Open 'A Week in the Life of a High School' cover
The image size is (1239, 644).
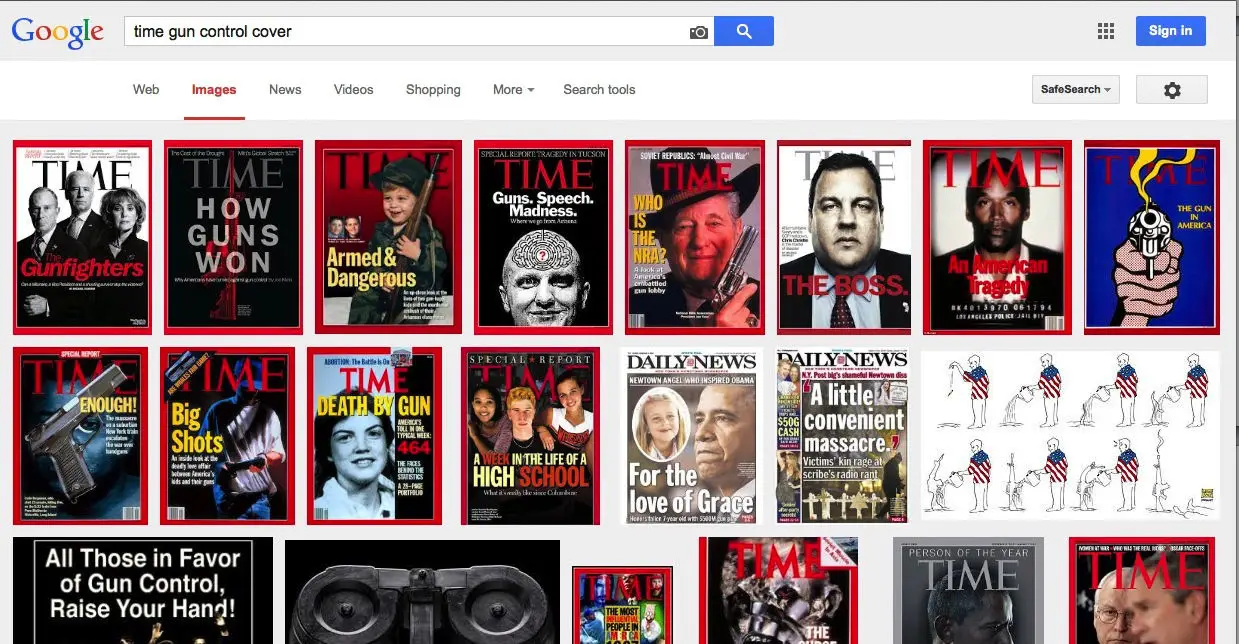coord(530,436)
